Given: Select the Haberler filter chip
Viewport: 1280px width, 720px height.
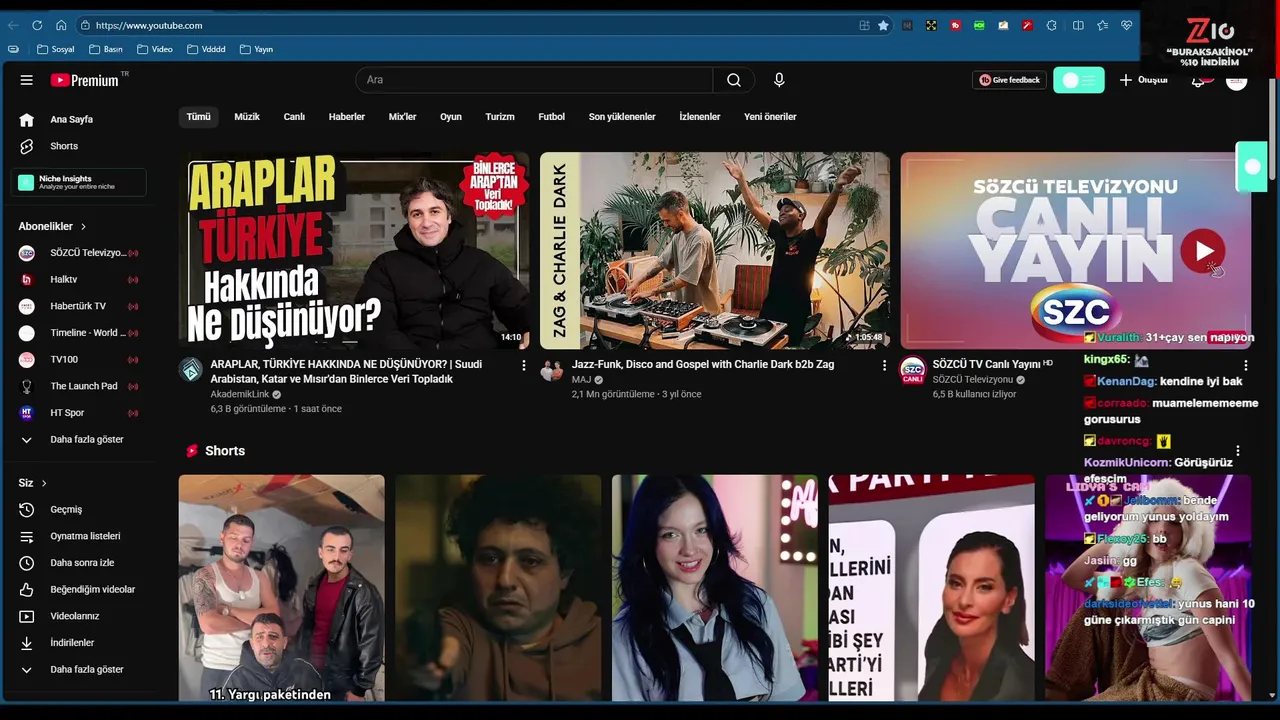Looking at the screenshot, I should coord(347,117).
